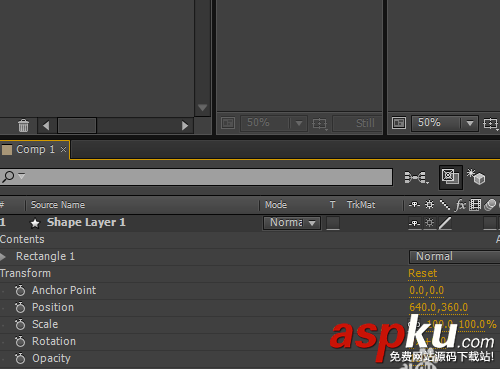This screenshot has height=369, width=500.
Task: Click the collapse transformations column header icon
Action: (x=430, y=205)
